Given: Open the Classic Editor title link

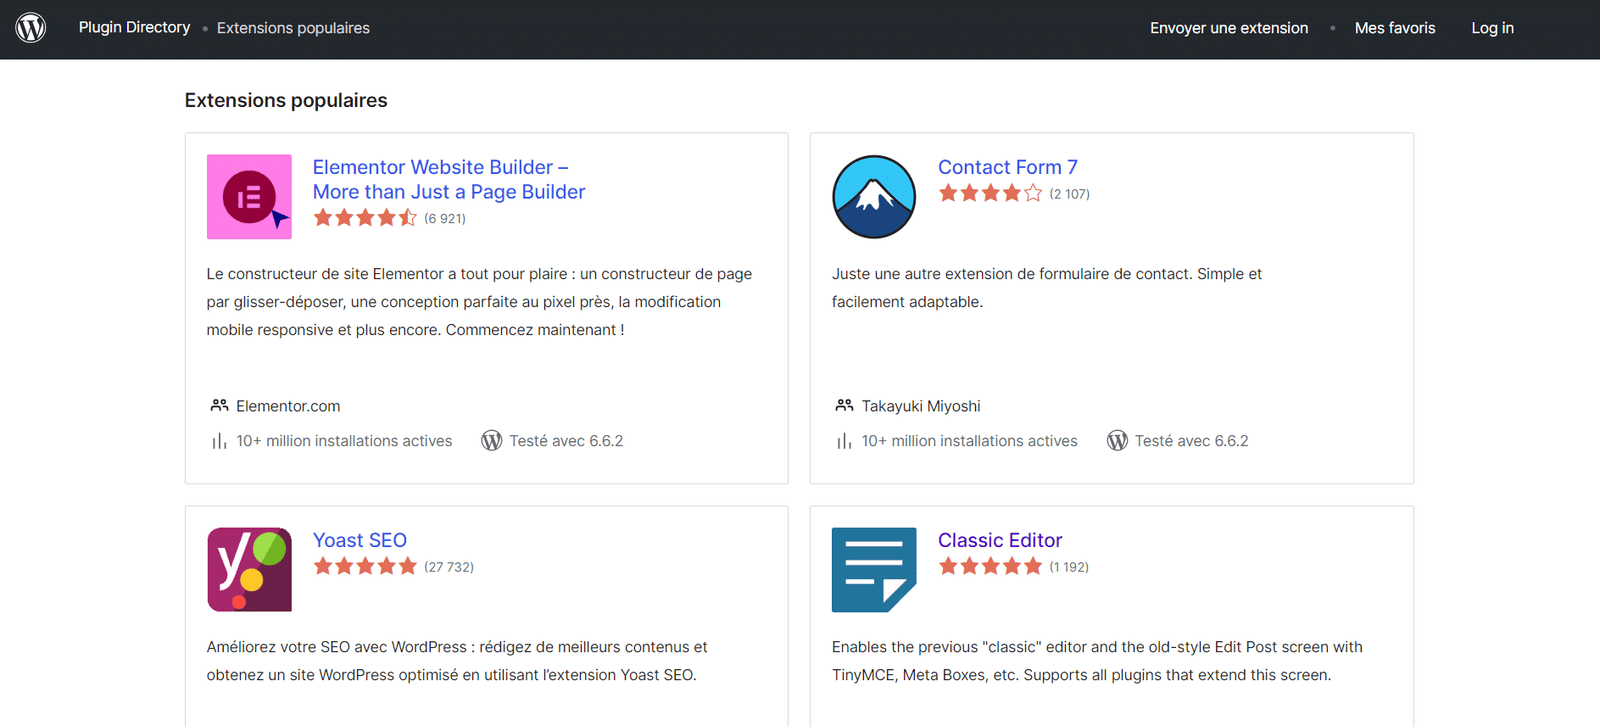Looking at the screenshot, I should point(999,541).
